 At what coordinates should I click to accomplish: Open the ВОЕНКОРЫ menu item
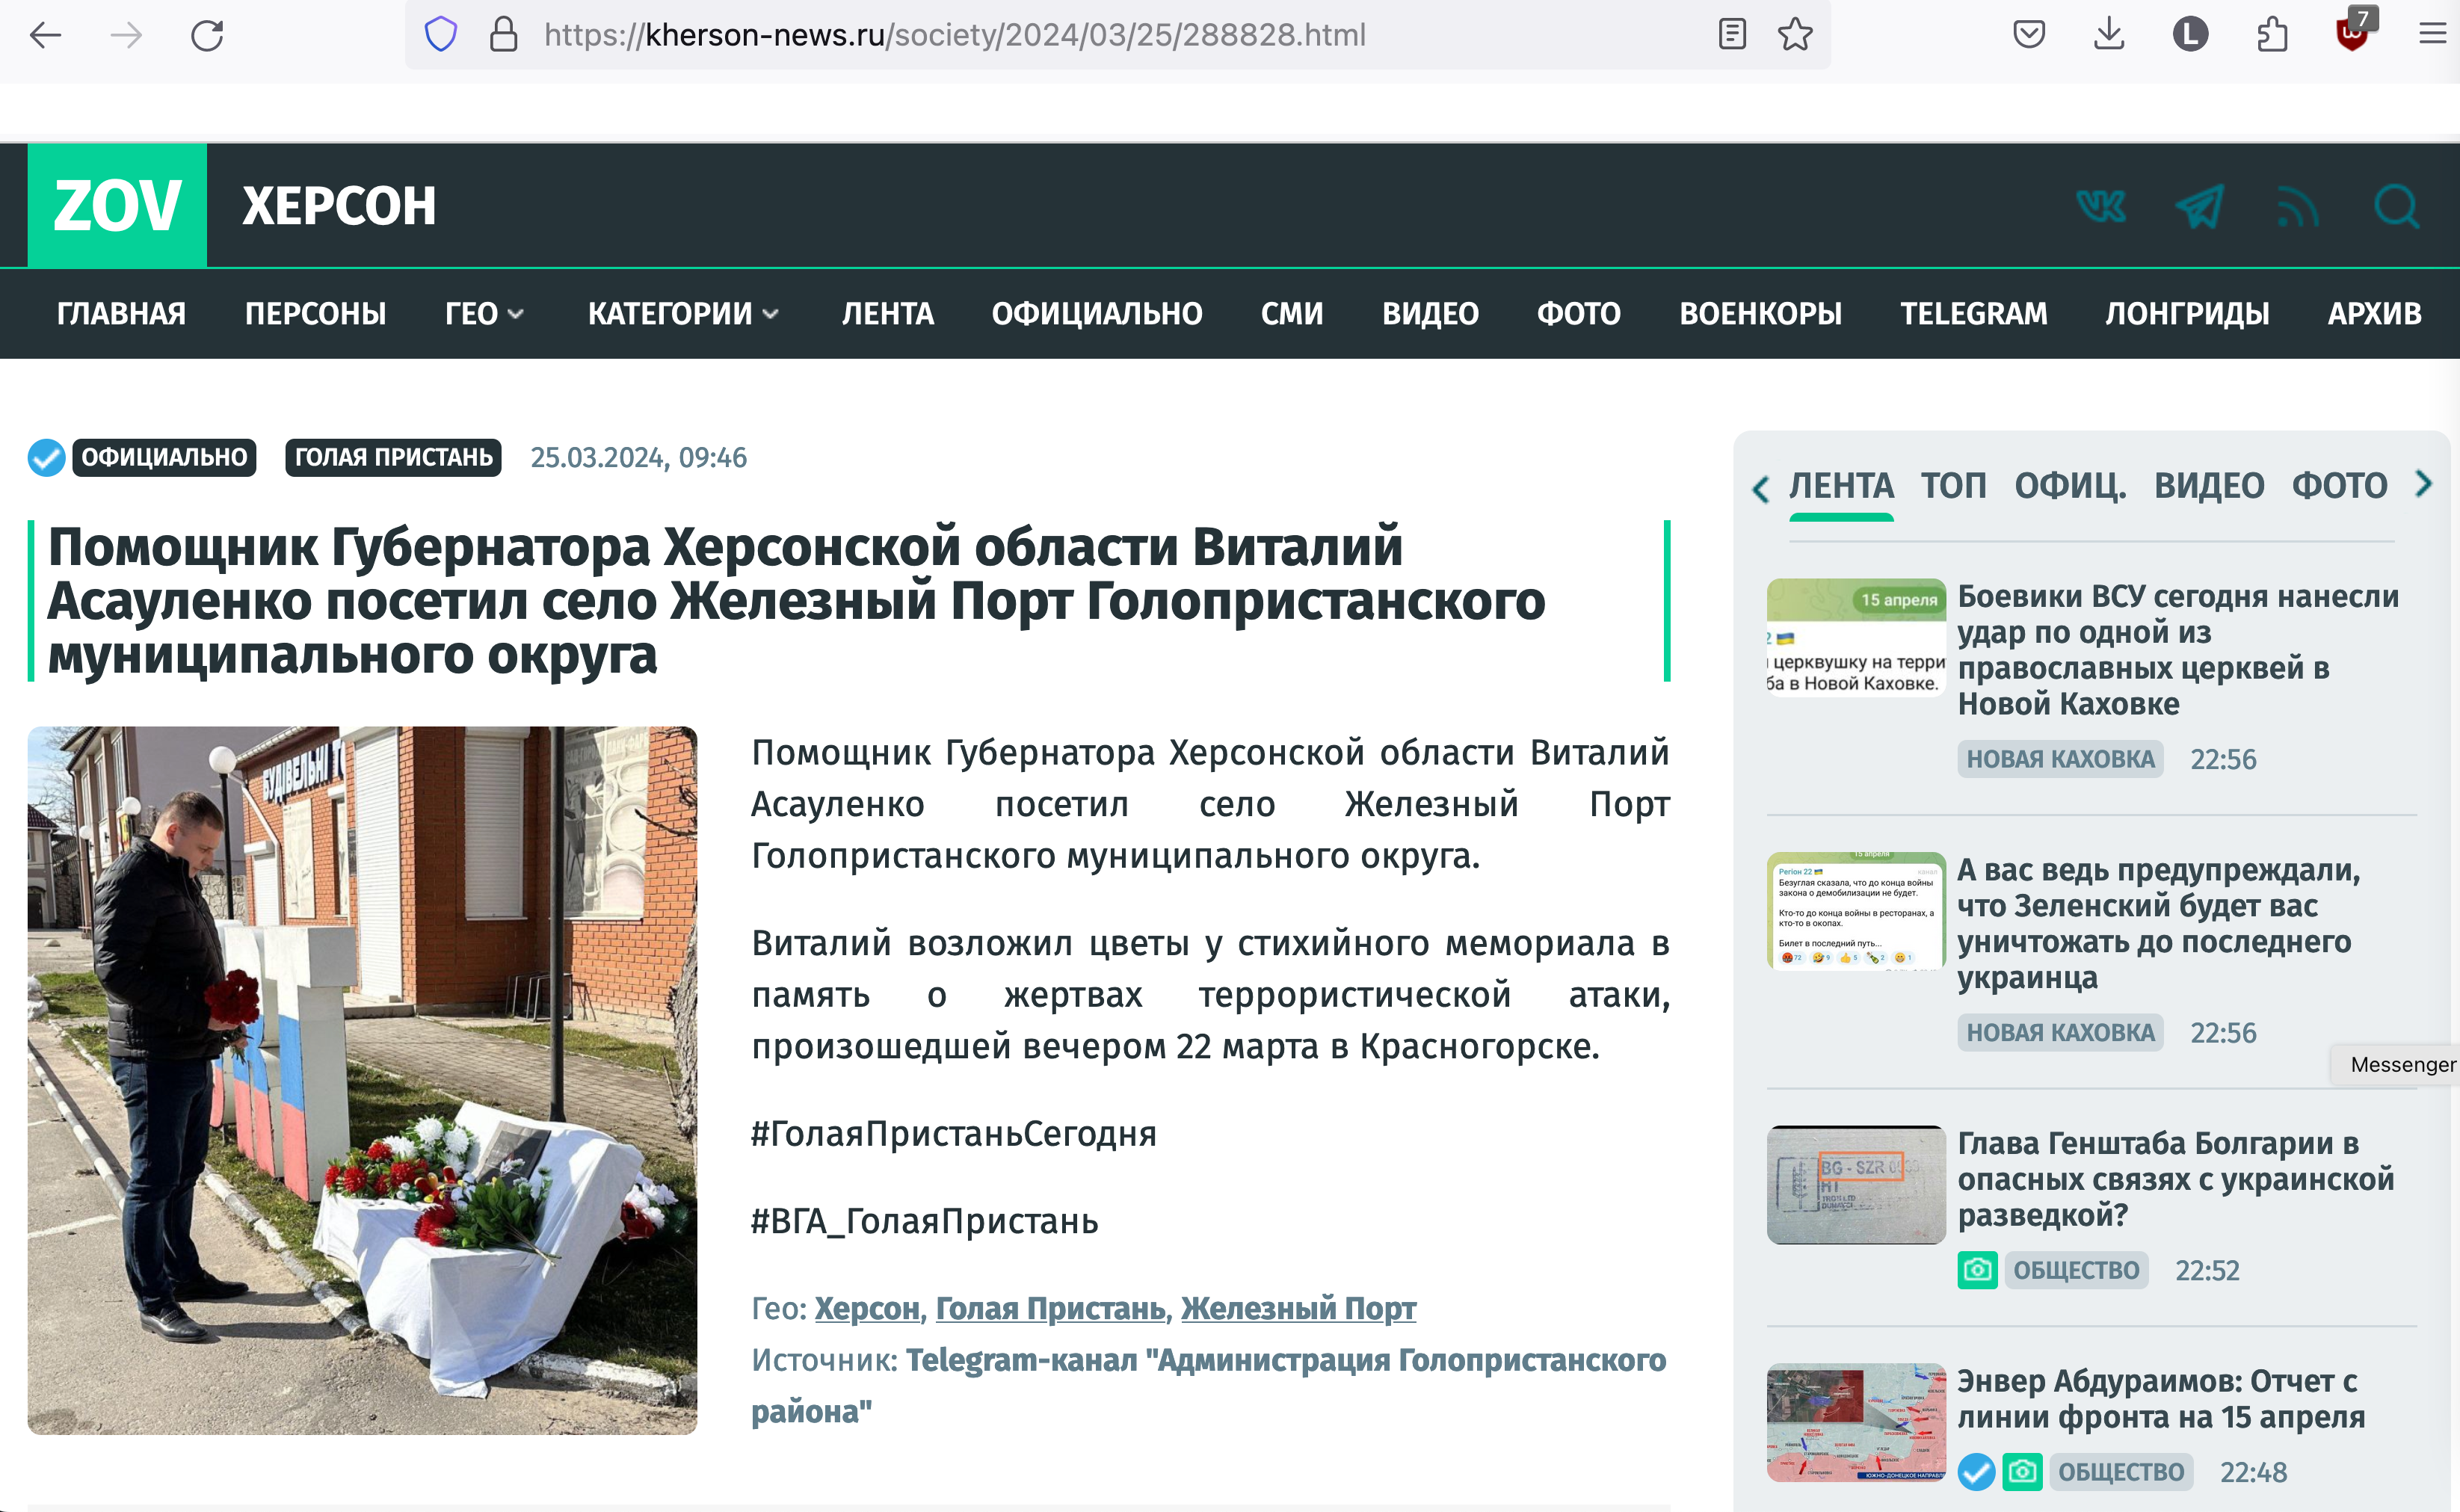tap(1760, 314)
